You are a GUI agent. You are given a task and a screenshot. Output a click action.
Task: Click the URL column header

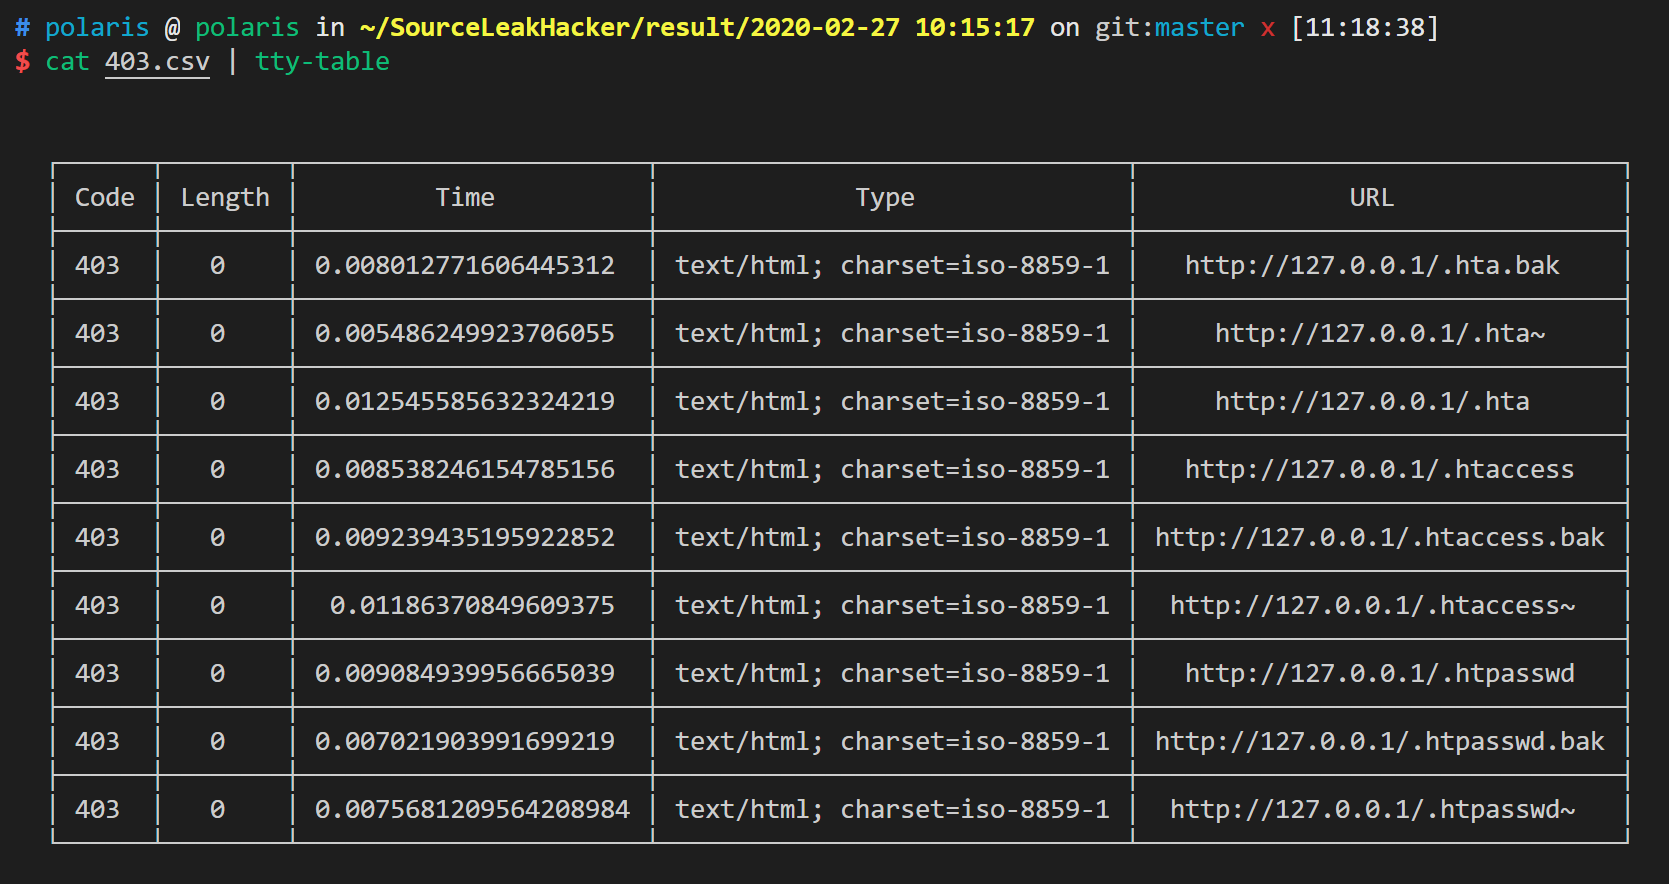1372,198
